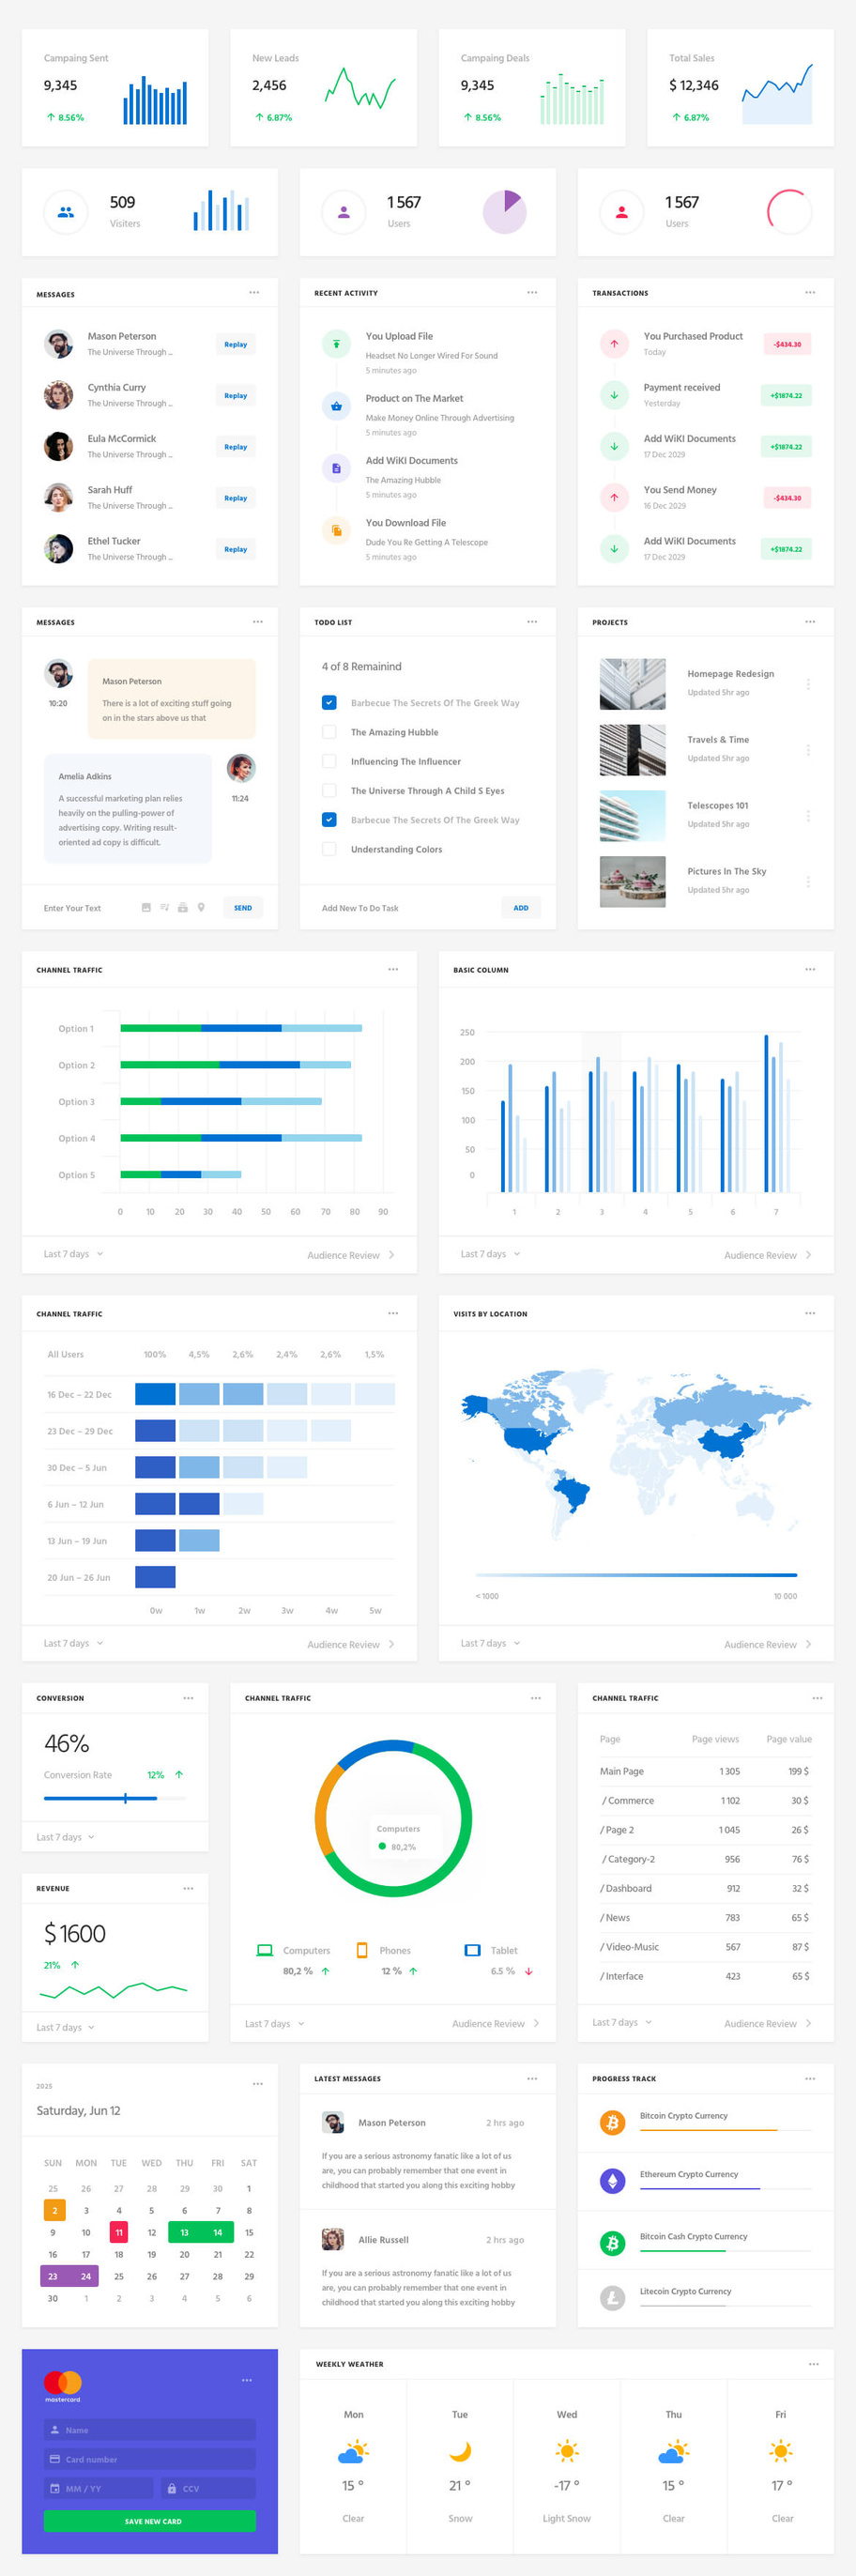Click the Card number input field
Image resolution: width=856 pixels, height=2576 pixels.
[x=150, y=2459]
